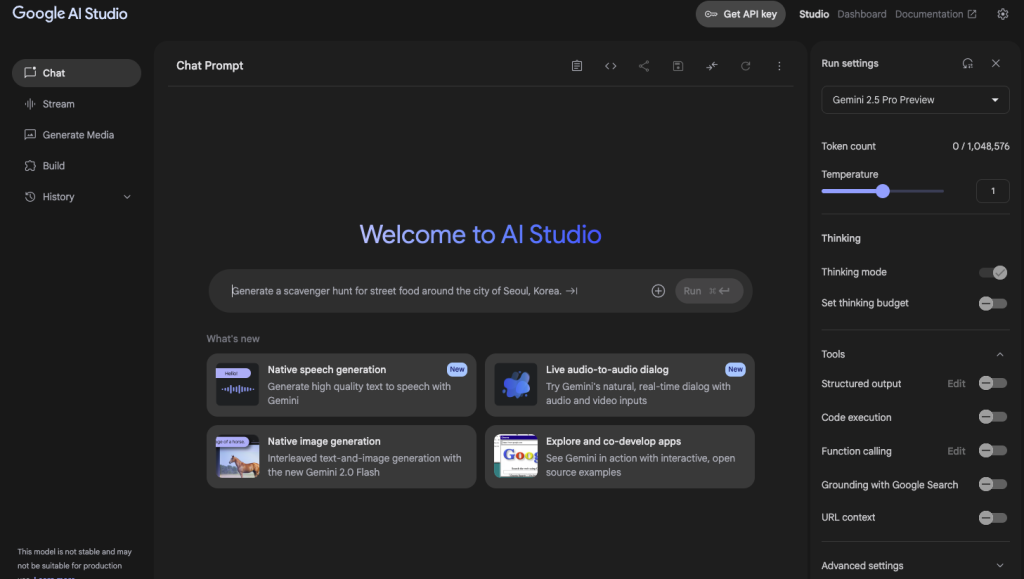Collapse the Tools section

1000,354
